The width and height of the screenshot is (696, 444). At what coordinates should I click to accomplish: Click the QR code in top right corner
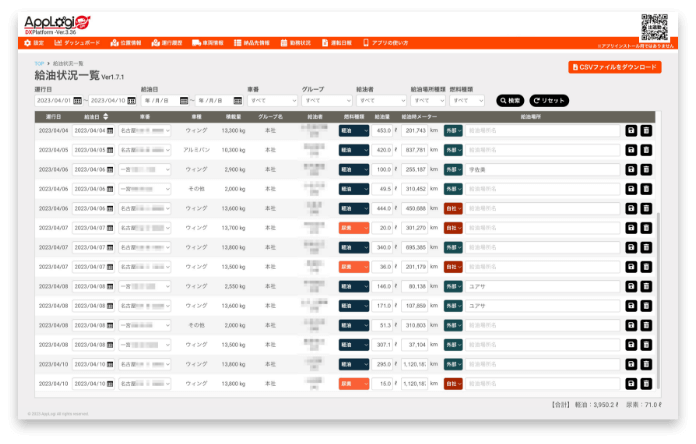click(x=653, y=26)
